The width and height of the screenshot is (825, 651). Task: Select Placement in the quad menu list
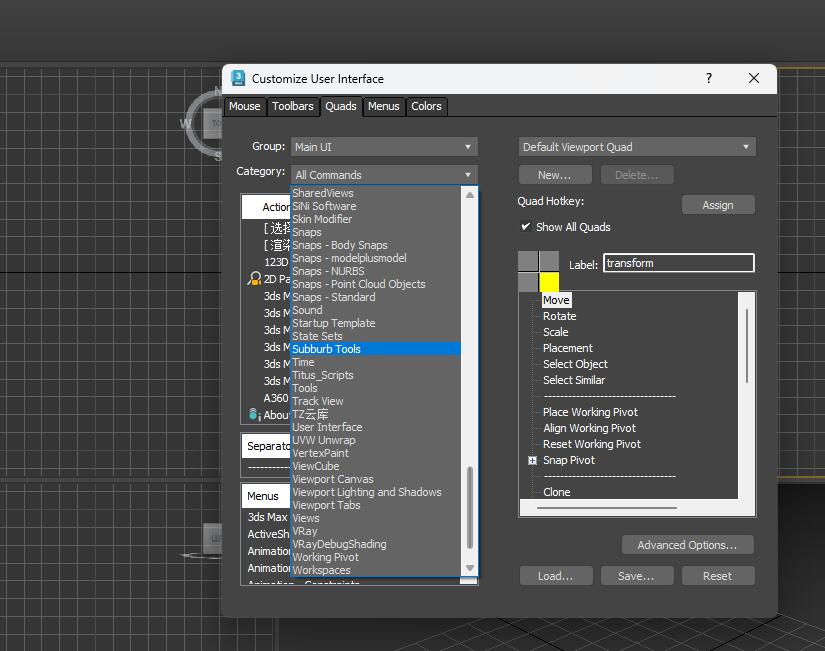(x=568, y=348)
